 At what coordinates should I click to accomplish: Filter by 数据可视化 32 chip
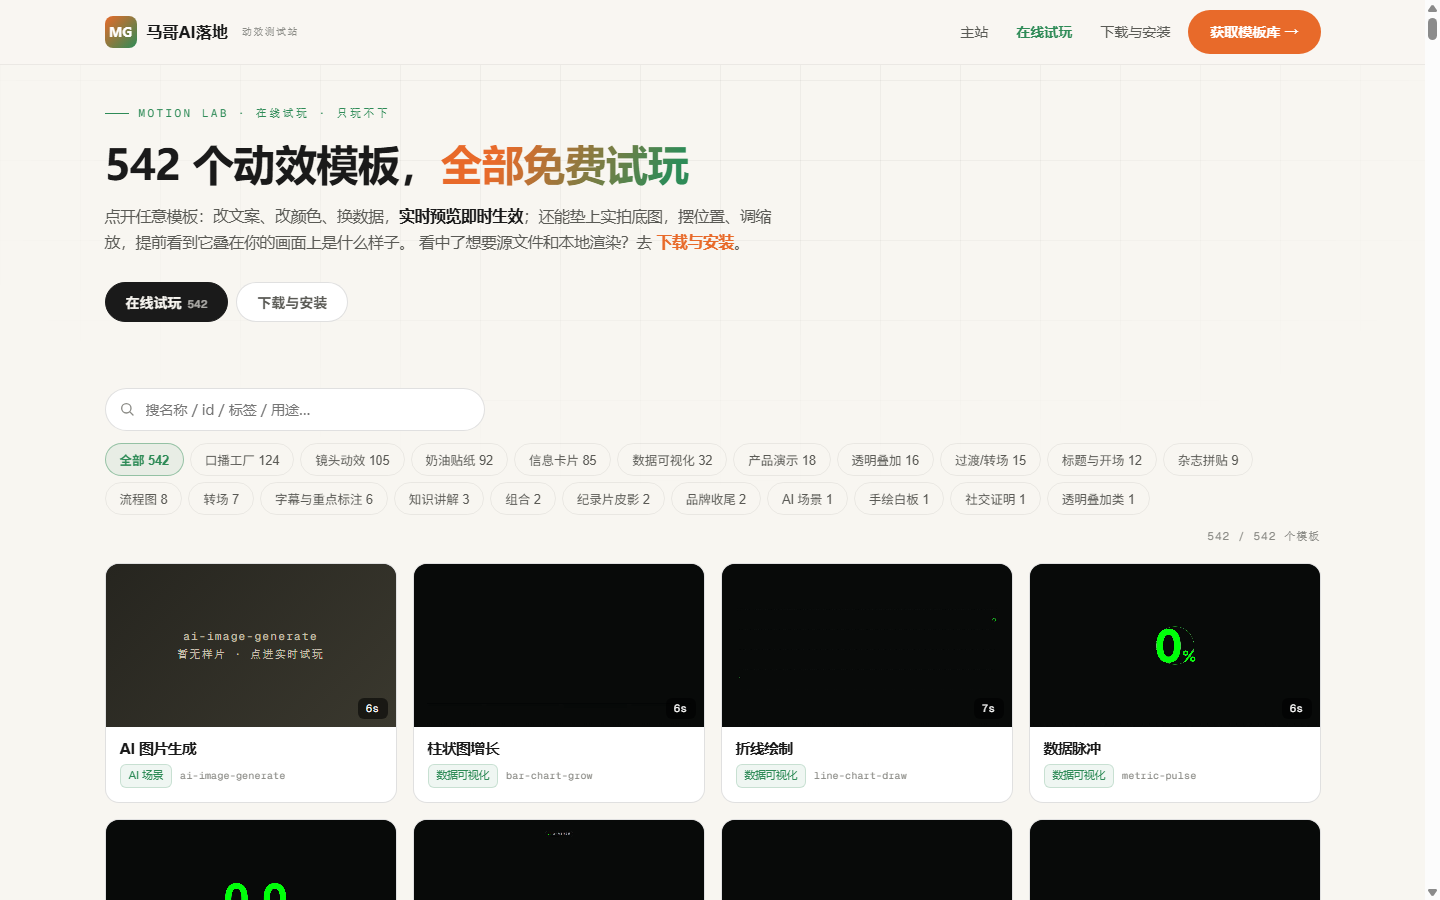pyautogui.click(x=672, y=460)
